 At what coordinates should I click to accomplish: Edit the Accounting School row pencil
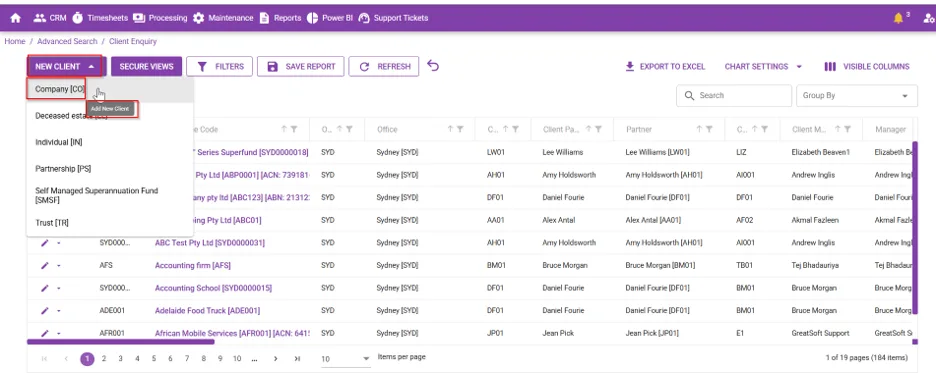tap(45, 288)
